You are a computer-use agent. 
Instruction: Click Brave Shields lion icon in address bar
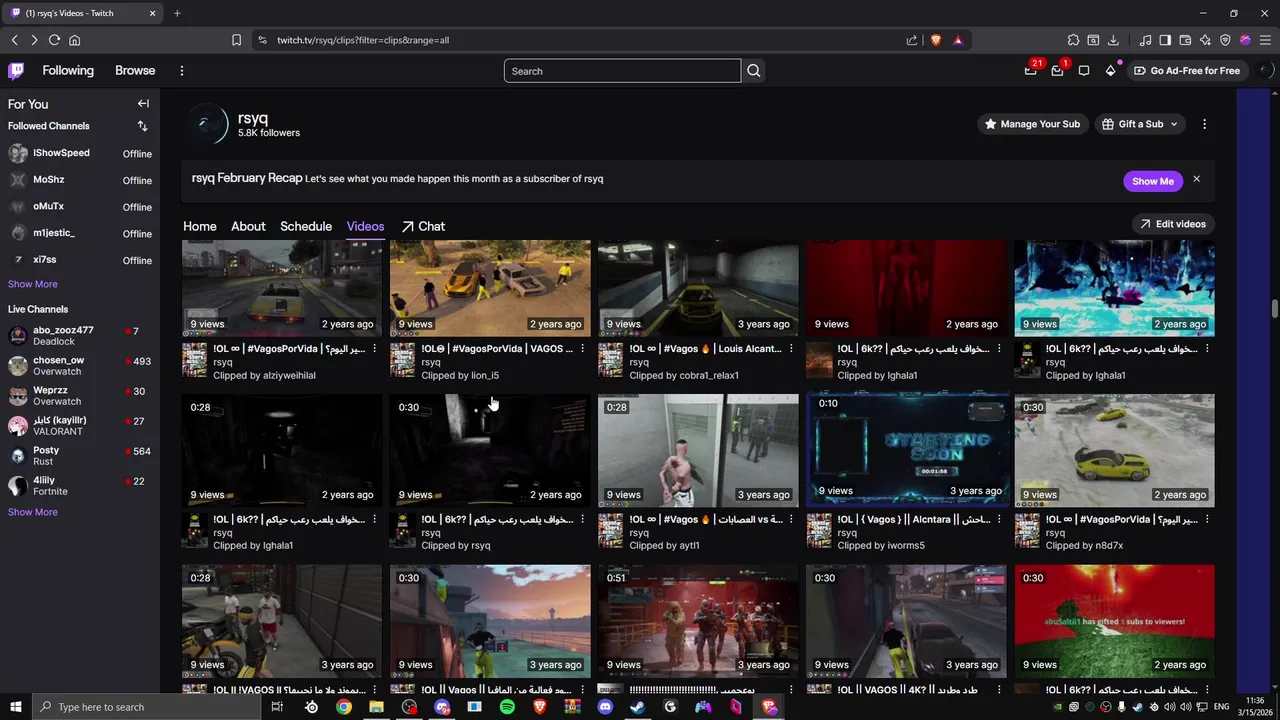936,40
